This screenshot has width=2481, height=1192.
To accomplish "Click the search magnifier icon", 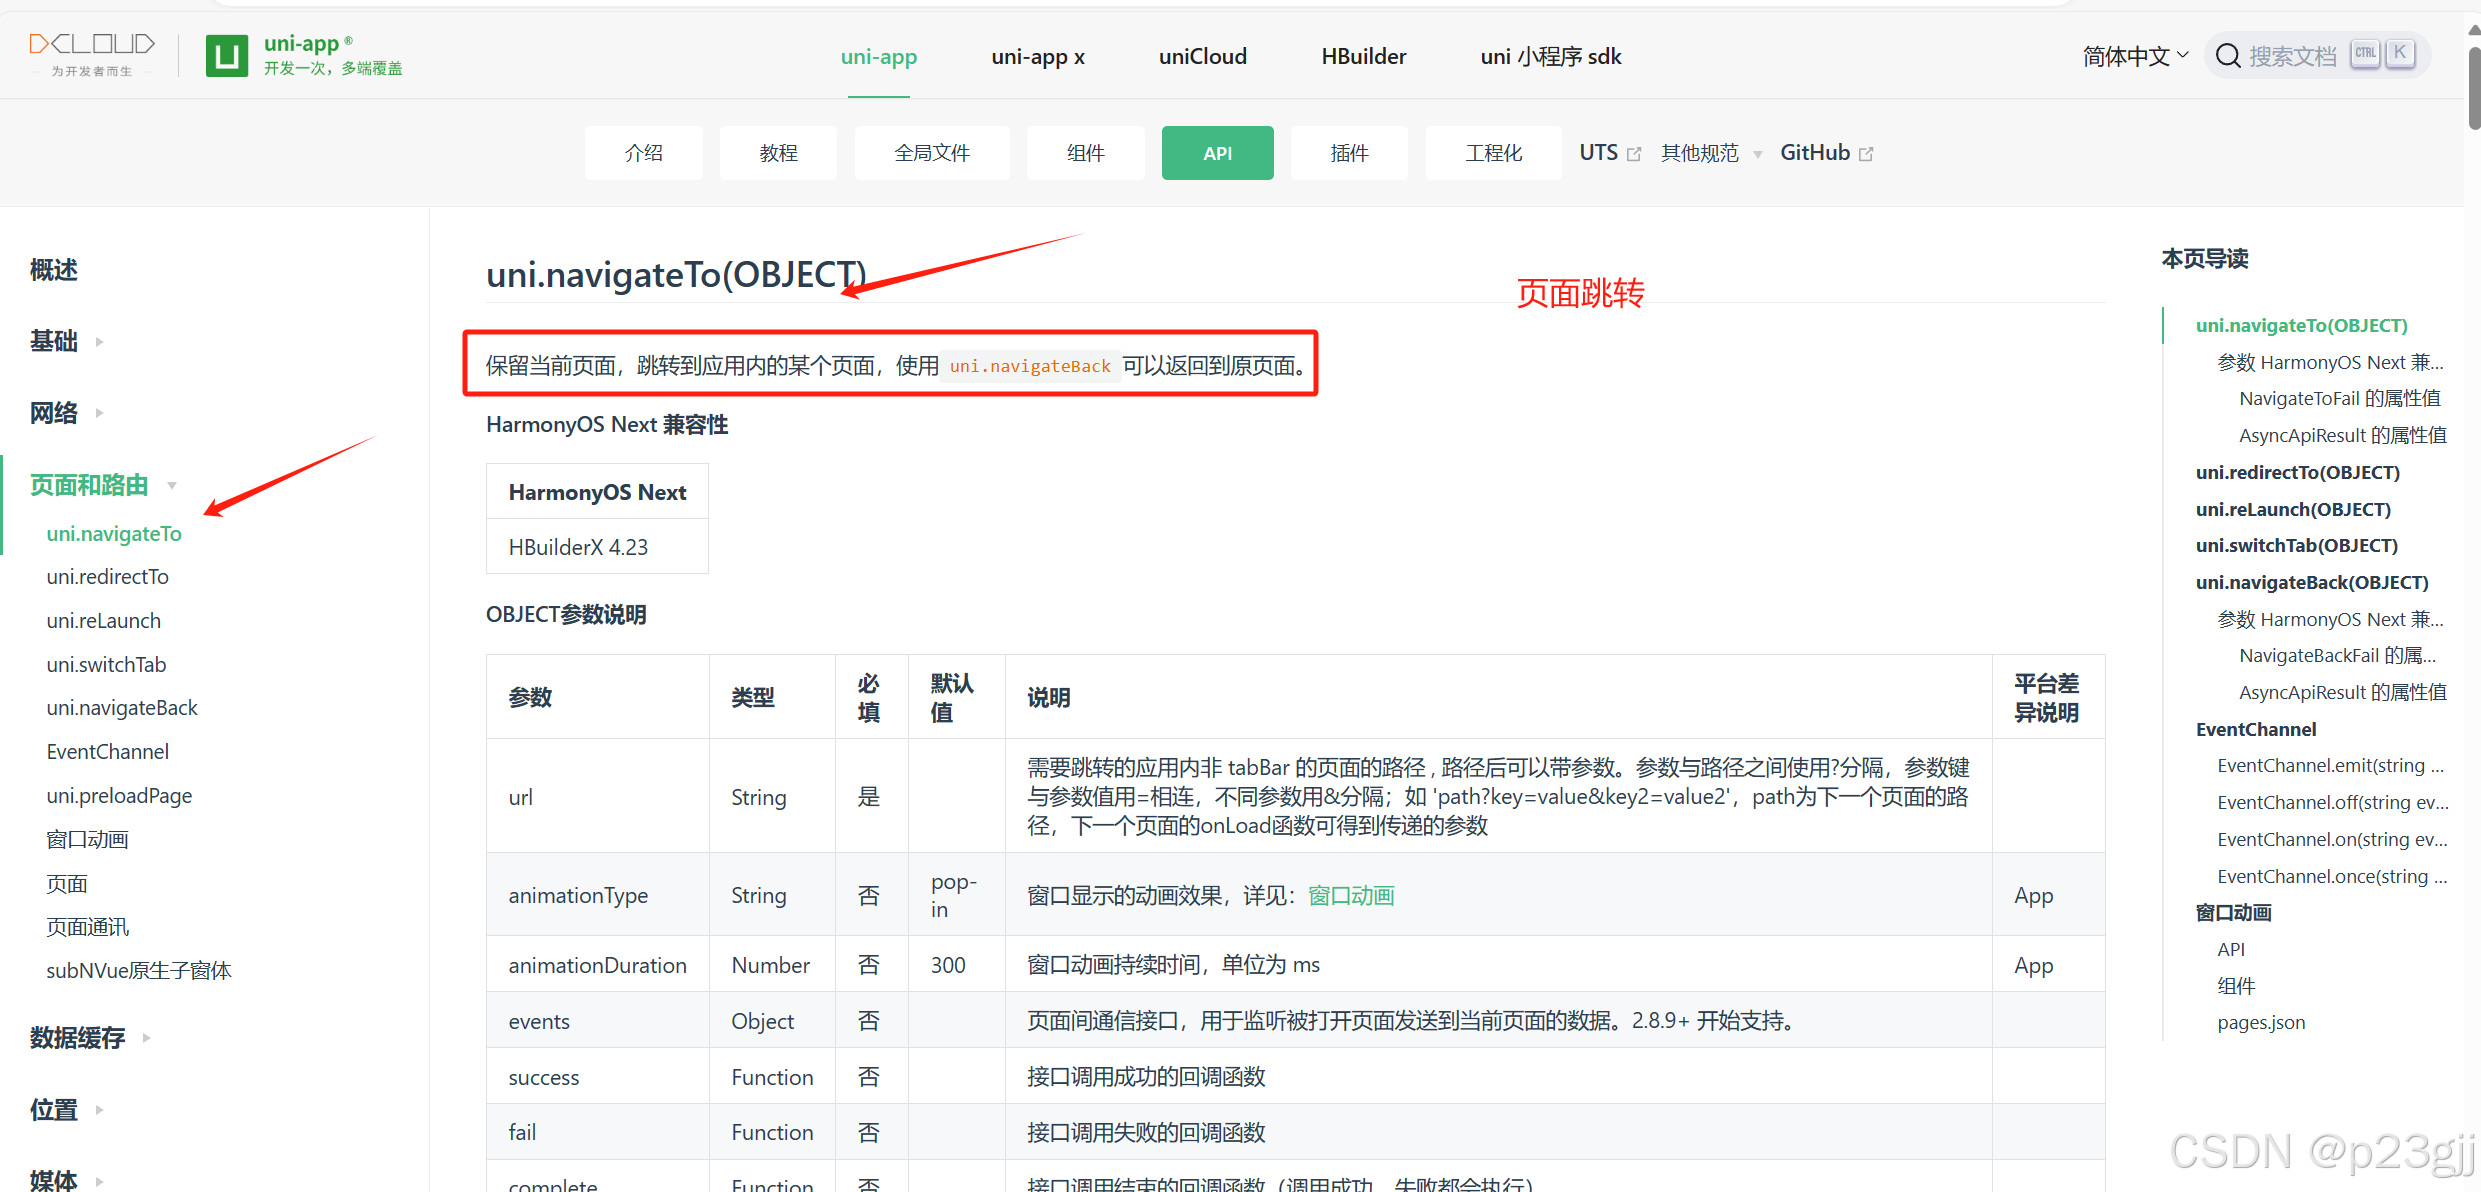I will click(2228, 56).
